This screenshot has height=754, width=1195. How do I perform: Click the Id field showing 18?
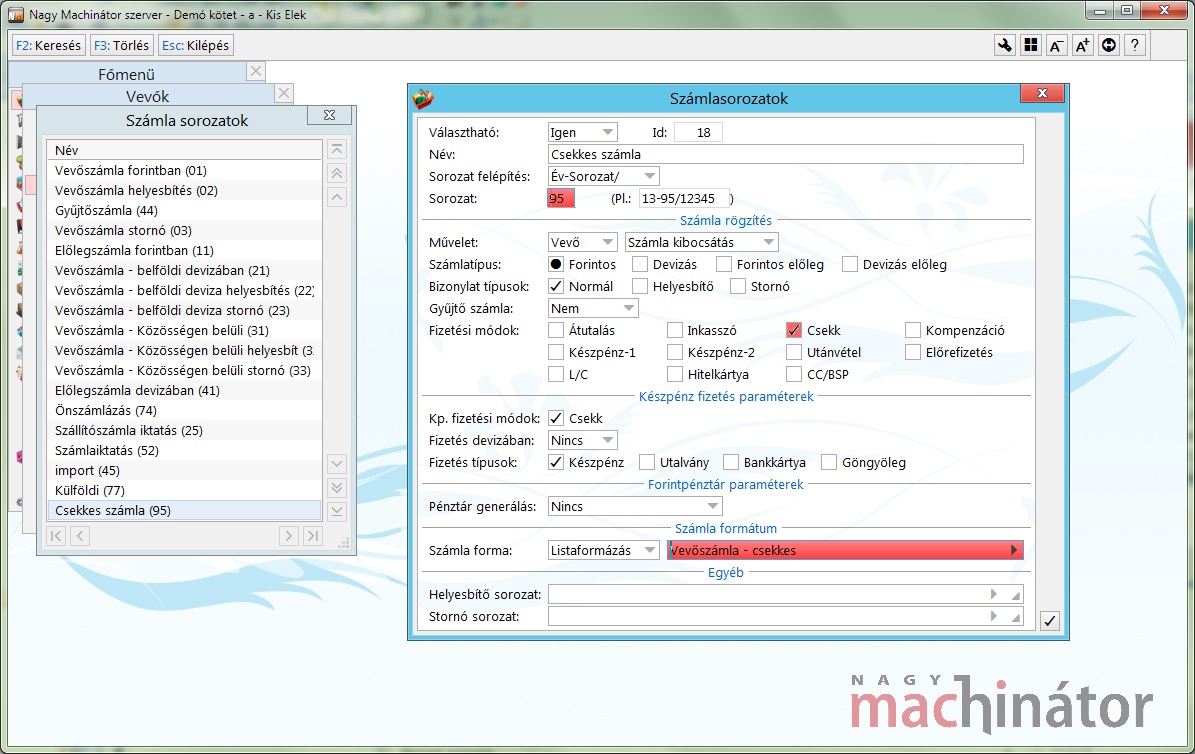[698, 132]
